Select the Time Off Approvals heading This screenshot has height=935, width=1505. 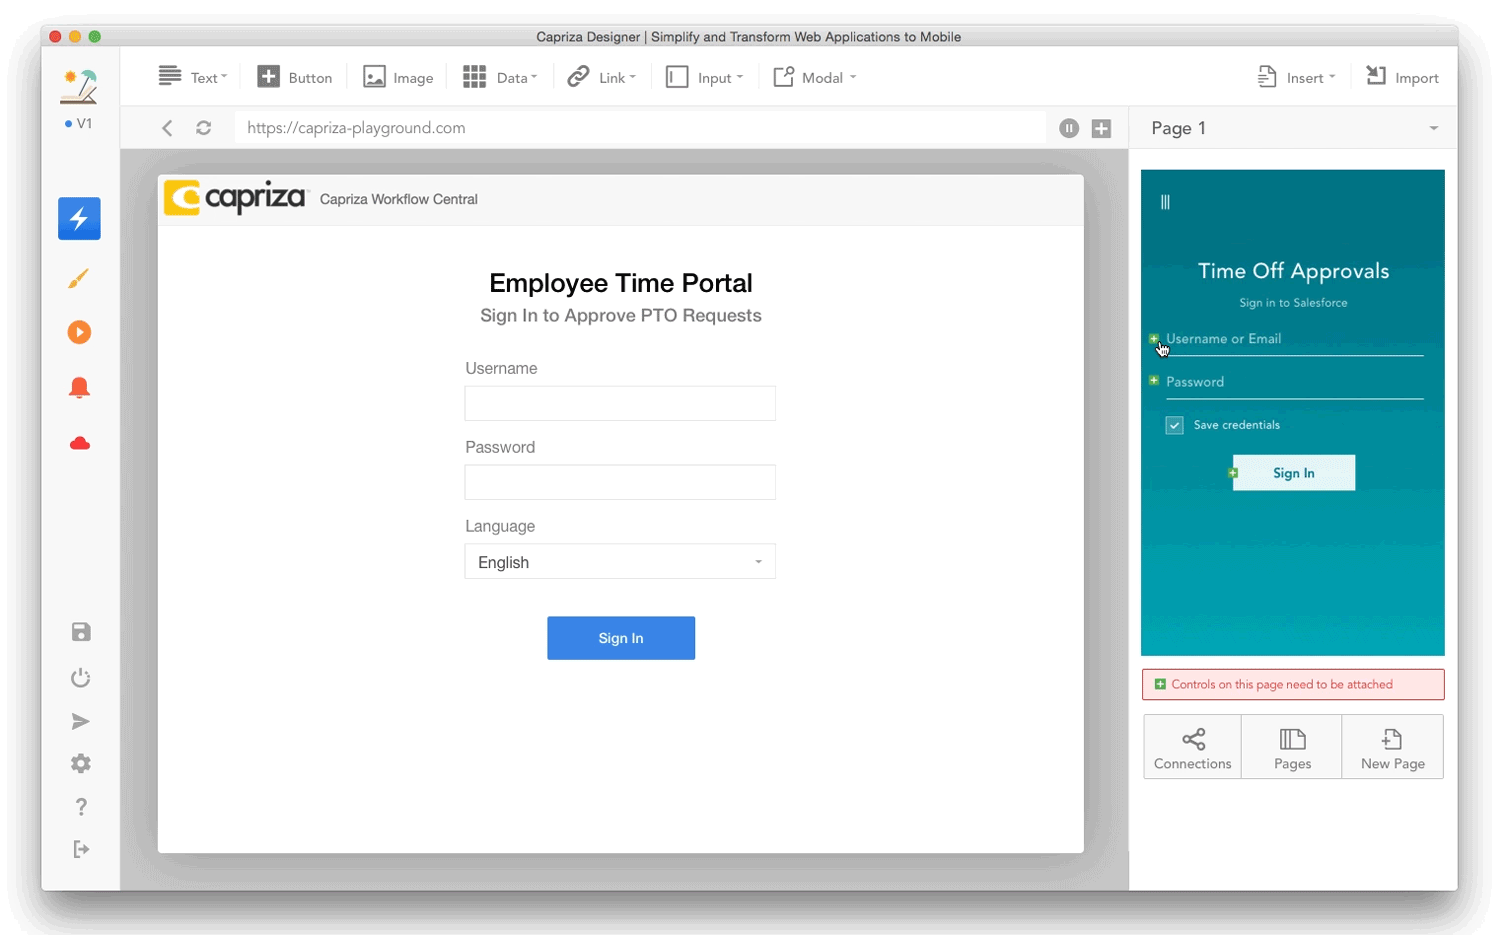1293,271
